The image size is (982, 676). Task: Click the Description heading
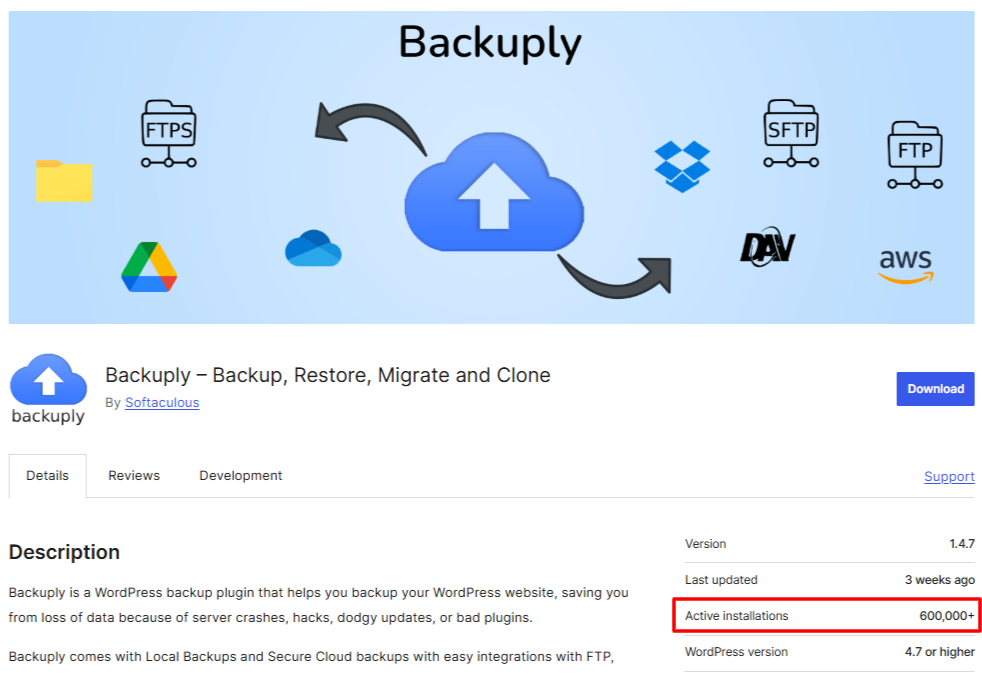[64, 552]
